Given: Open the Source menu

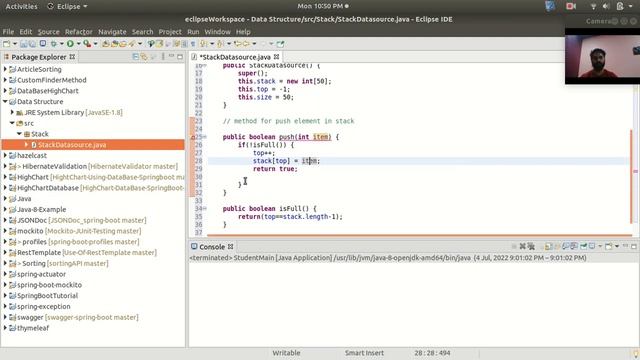Looking at the screenshot, I should pos(49,31).
